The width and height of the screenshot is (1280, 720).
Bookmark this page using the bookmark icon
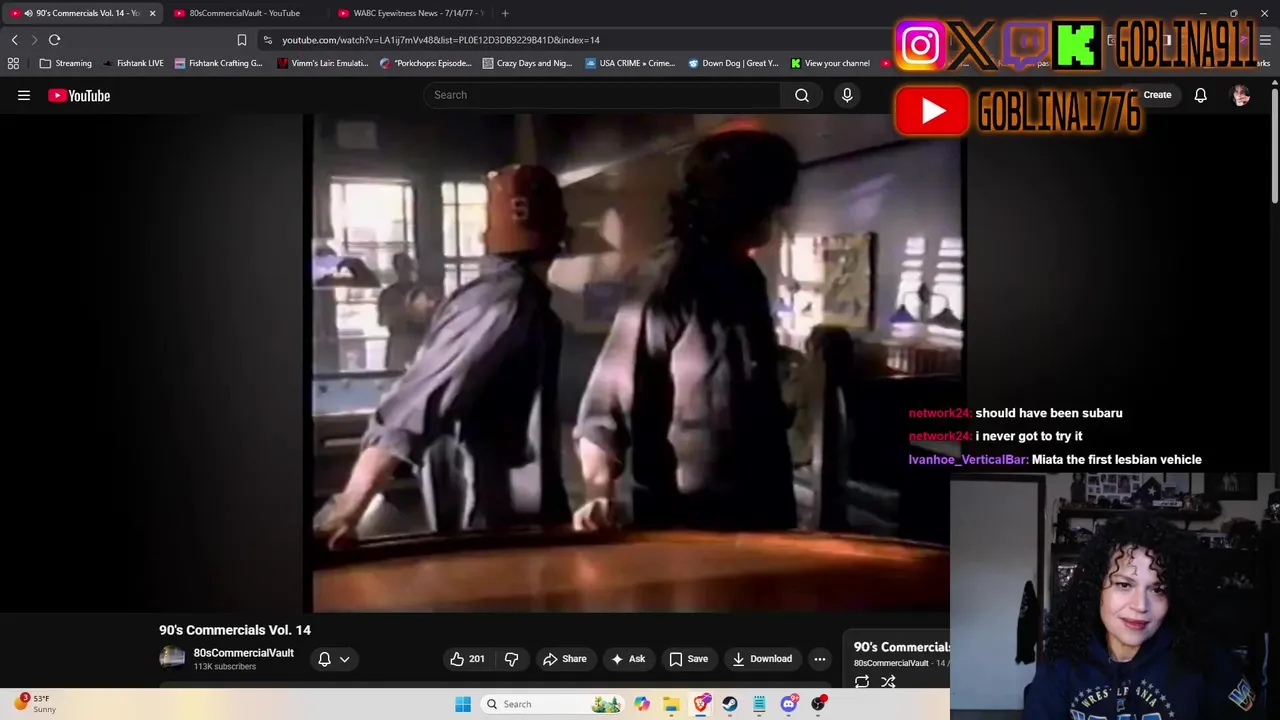point(241,40)
